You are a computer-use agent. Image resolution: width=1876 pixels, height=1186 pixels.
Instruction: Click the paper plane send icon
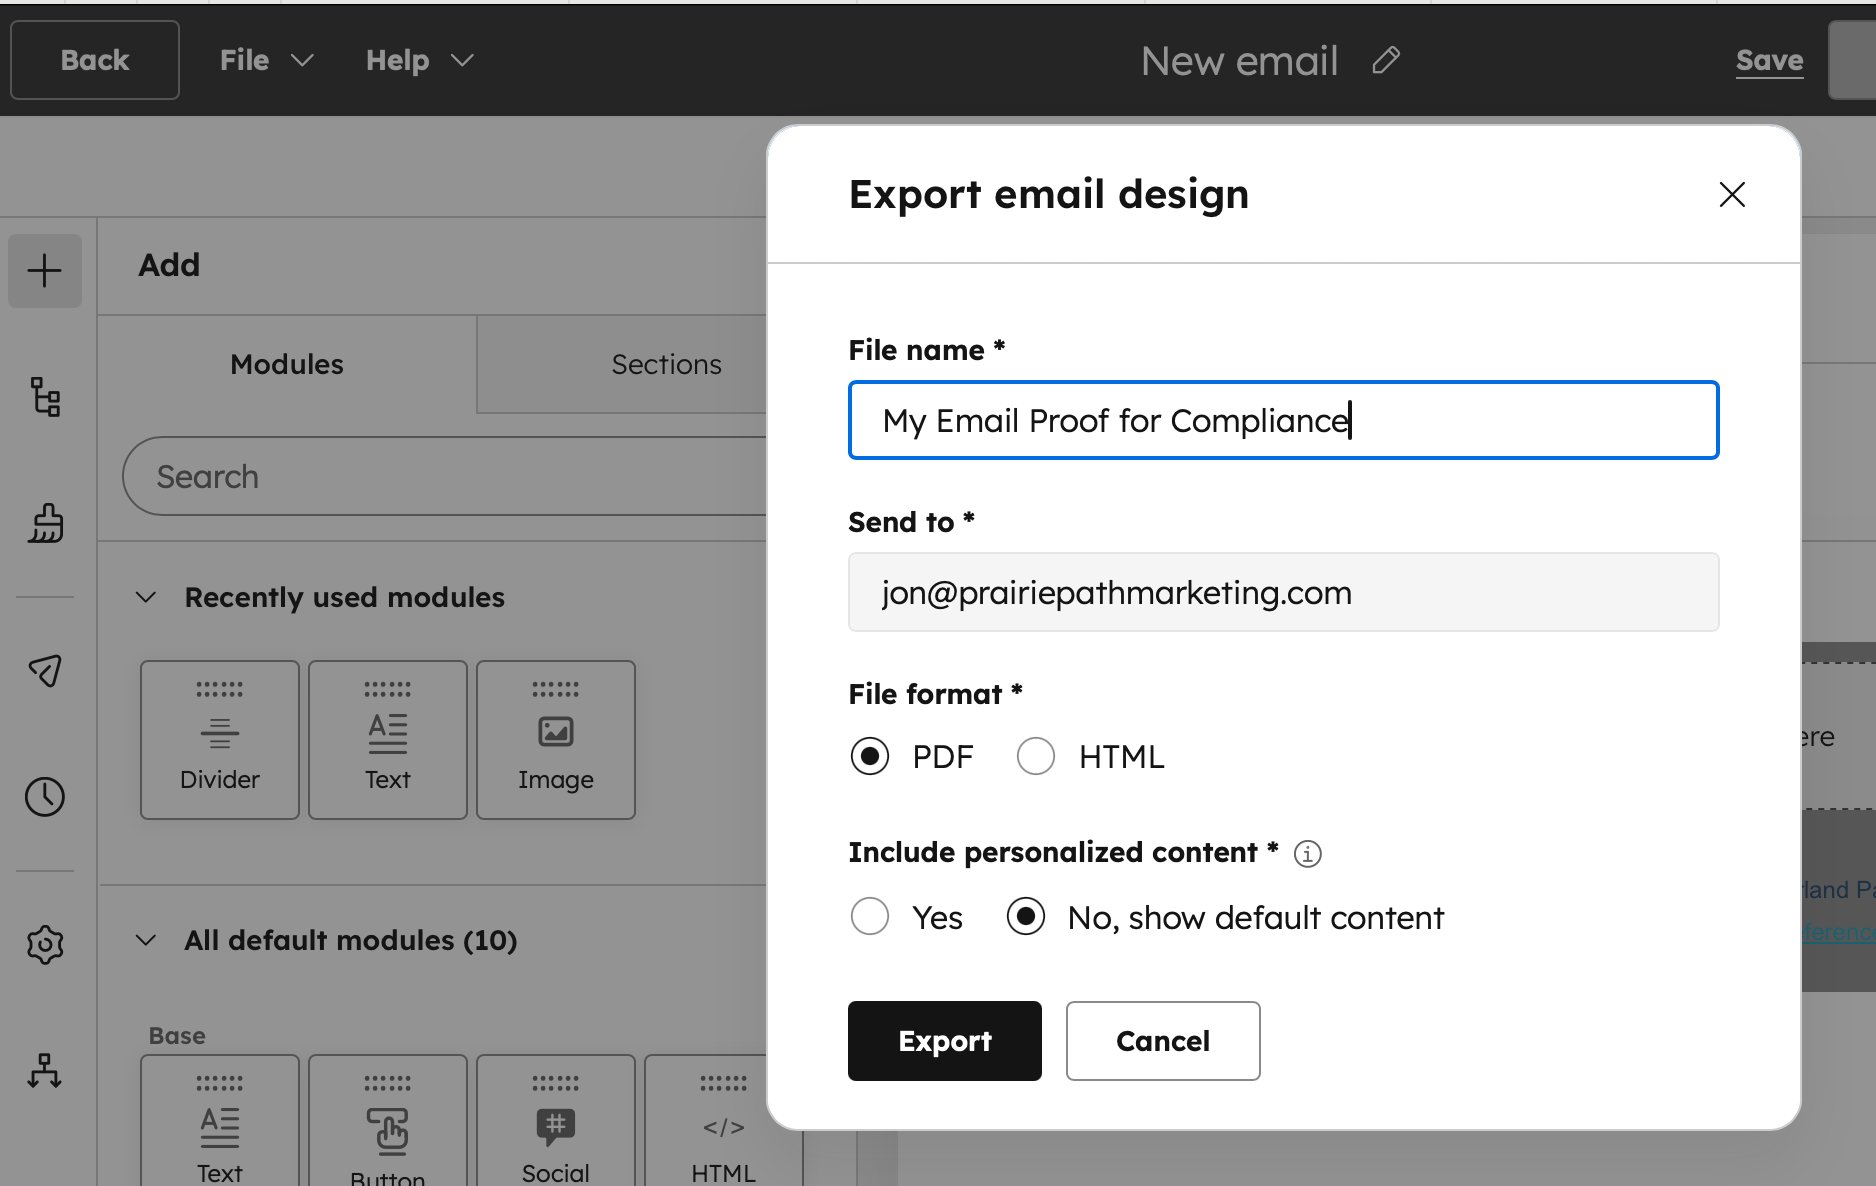tap(45, 670)
